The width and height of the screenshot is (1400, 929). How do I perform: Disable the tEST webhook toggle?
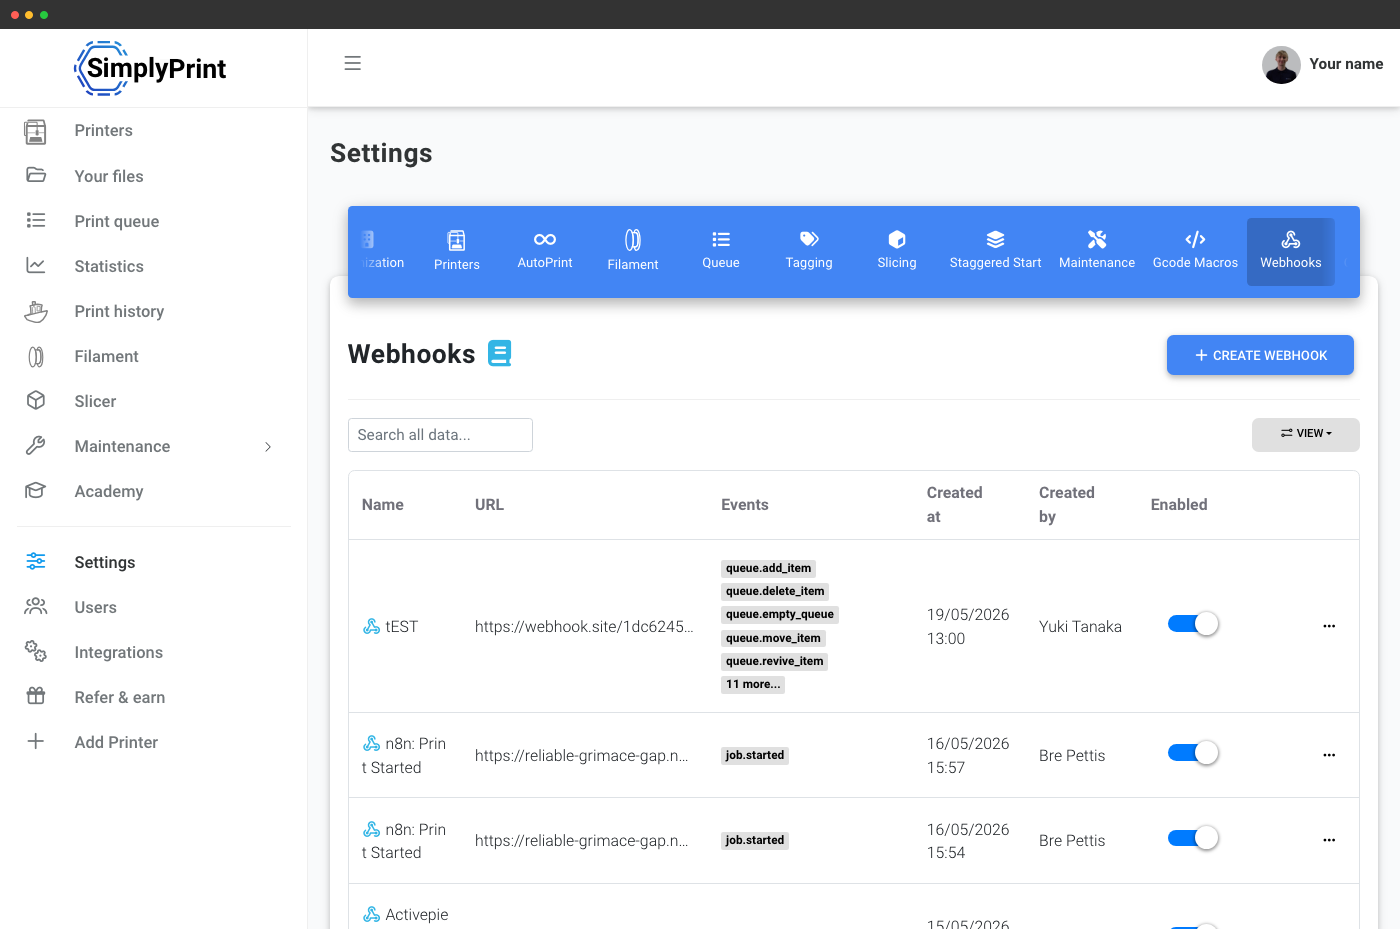click(1193, 624)
